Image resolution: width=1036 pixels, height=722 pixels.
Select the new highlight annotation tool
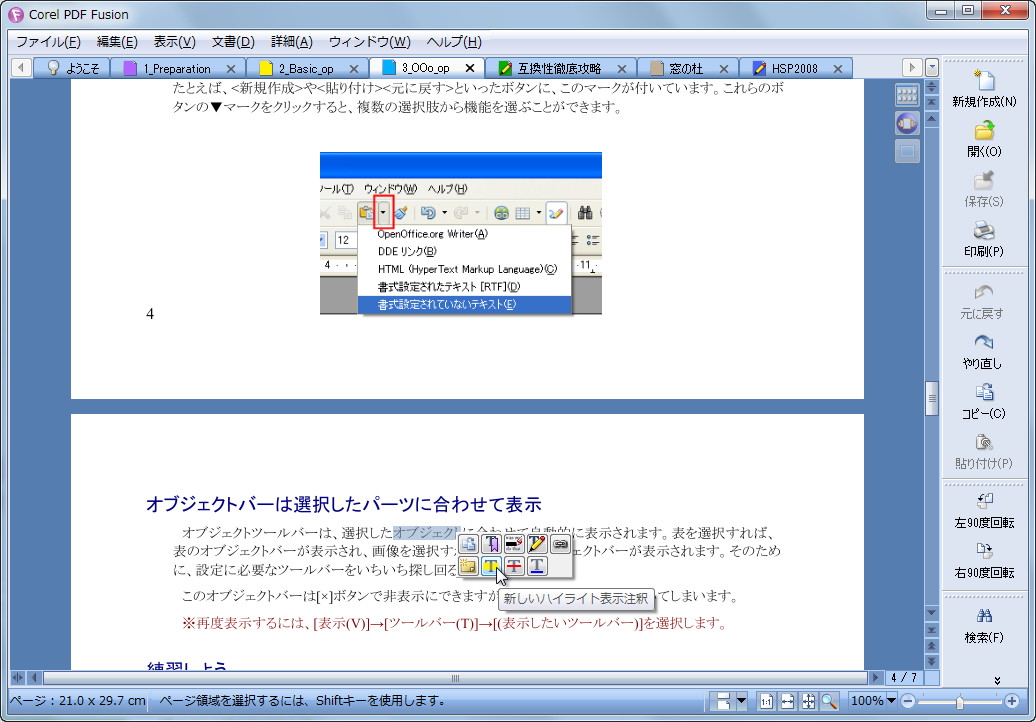(491, 566)
